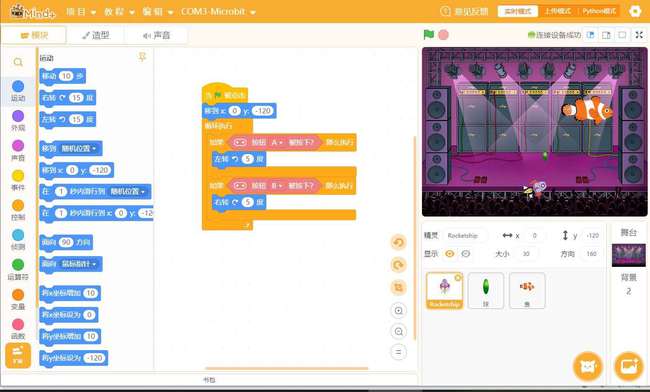Open the extensions button in sidebar
Screen dimensions: 650x392
(x=18, y=355)
